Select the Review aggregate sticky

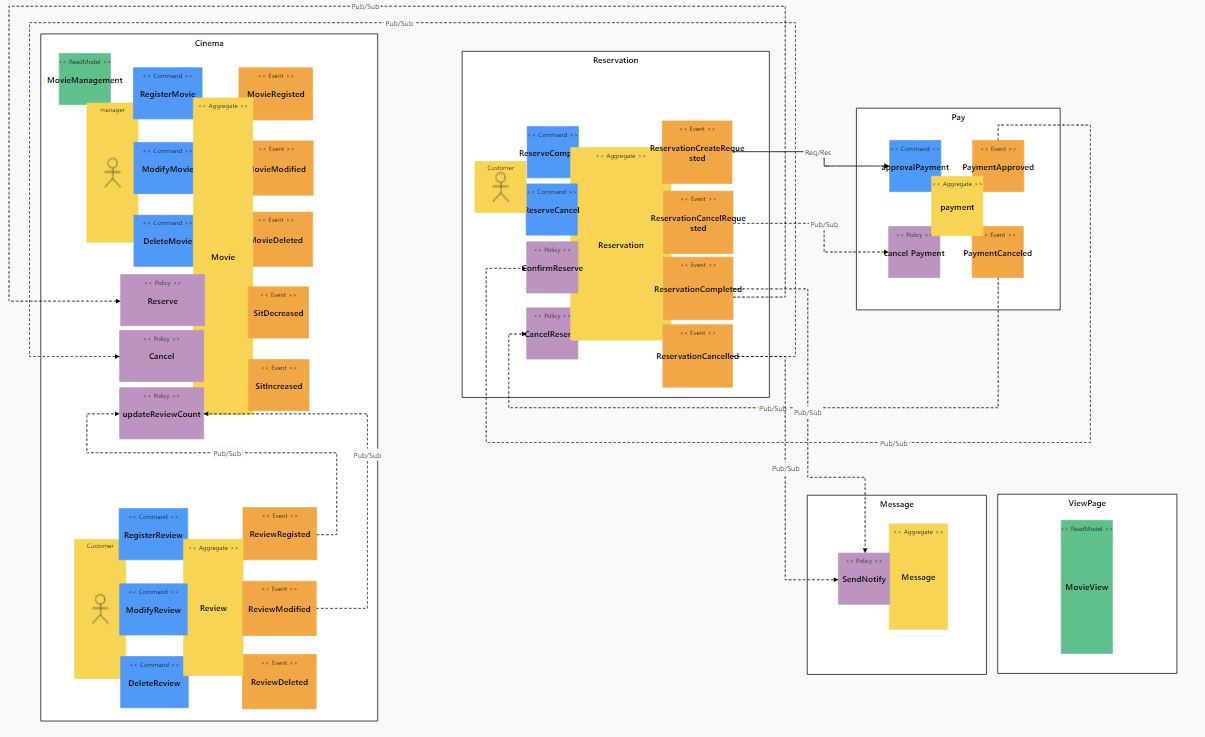[x=213, y=607]
